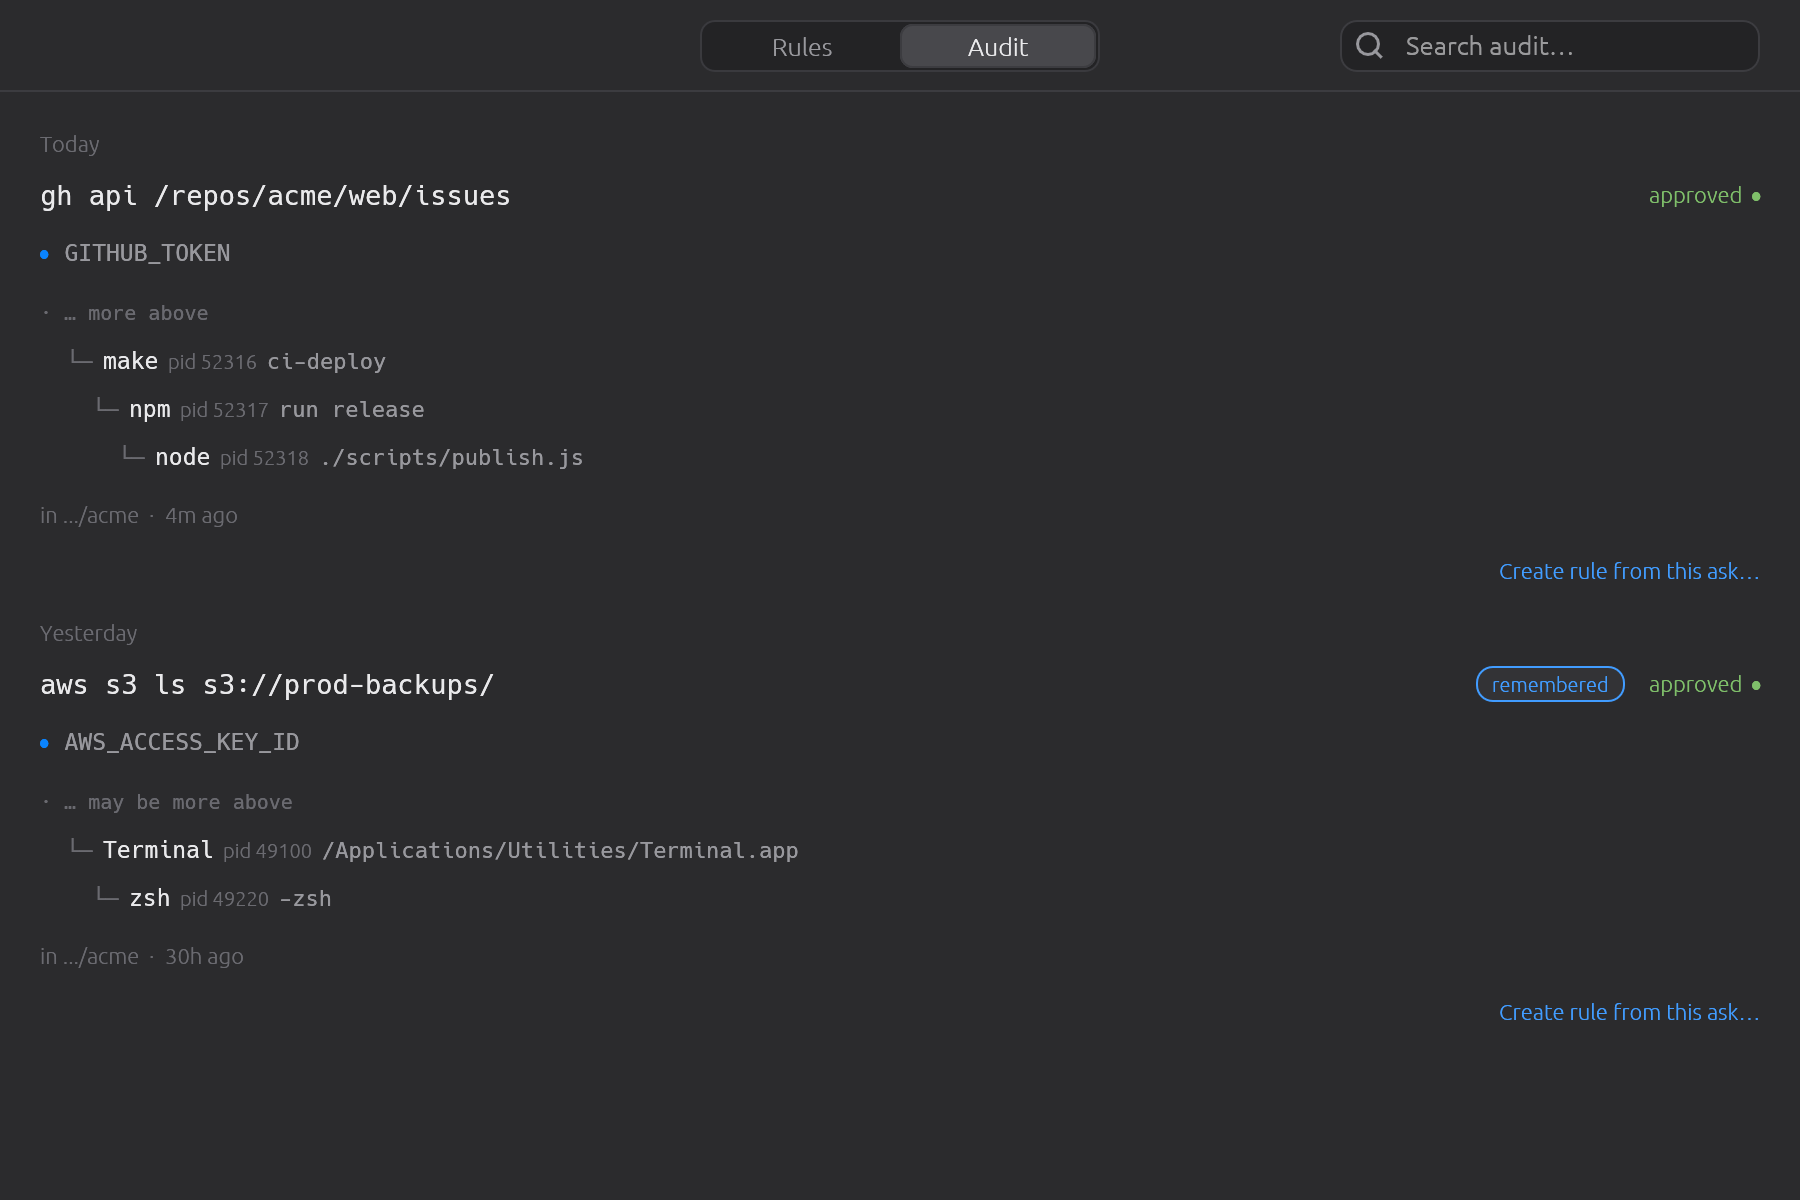Open the gh api /repos/acme/web/issues entry

tap(275, 196)
